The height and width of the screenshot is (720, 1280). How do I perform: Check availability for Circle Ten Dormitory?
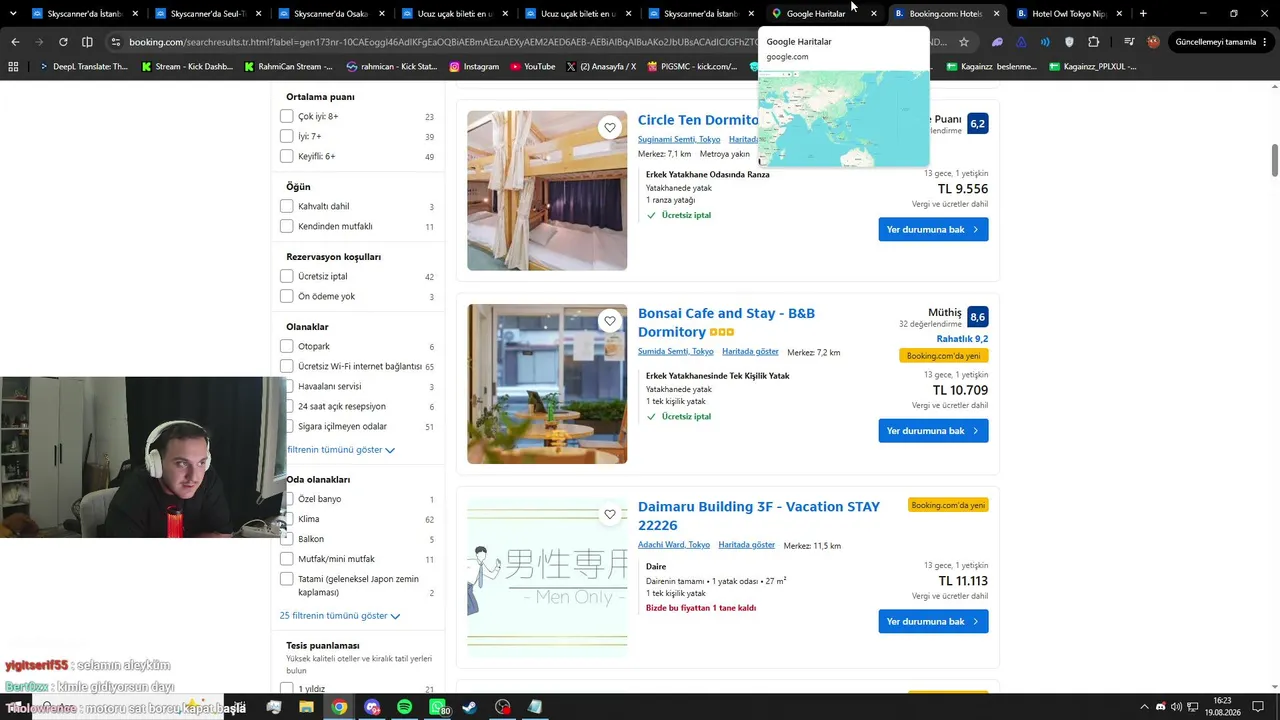pos(933,229)
